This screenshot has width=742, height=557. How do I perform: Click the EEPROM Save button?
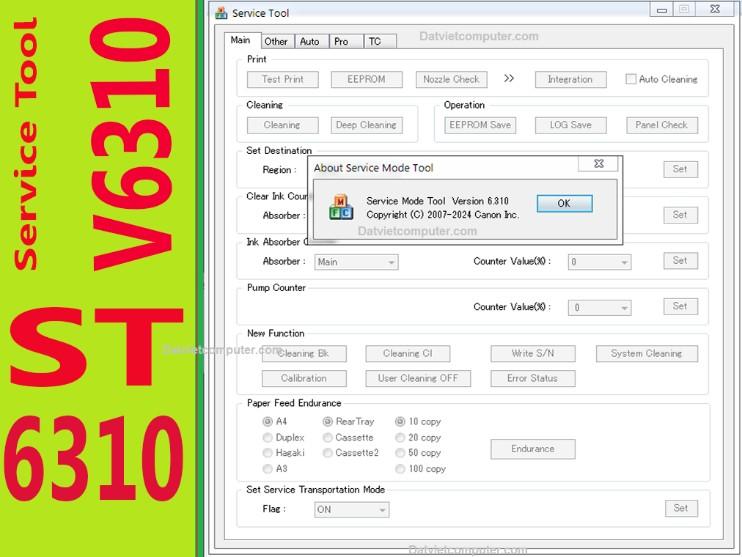pos(480,125)
